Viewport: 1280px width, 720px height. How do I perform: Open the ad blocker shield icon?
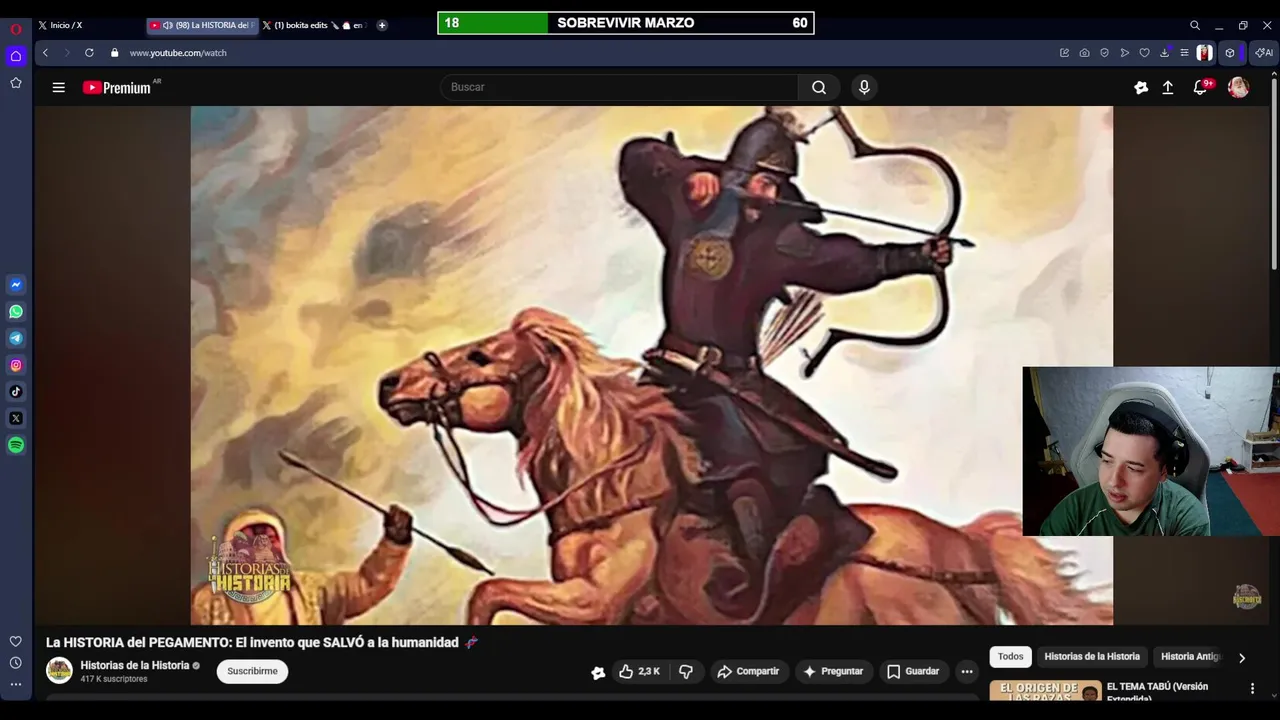pyautogui.click(x=1104, y=53)
